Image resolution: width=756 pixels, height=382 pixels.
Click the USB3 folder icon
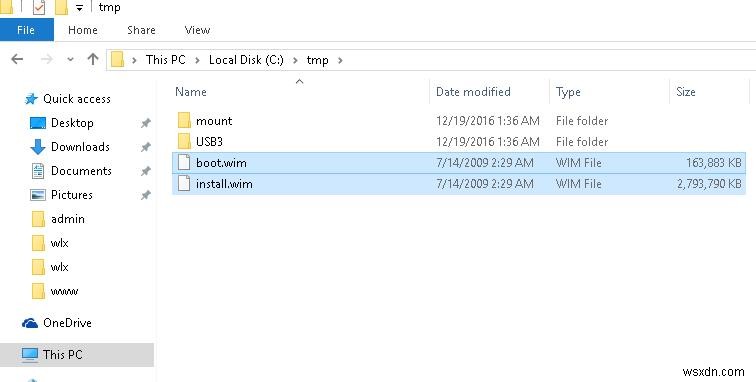click(184, 141)
